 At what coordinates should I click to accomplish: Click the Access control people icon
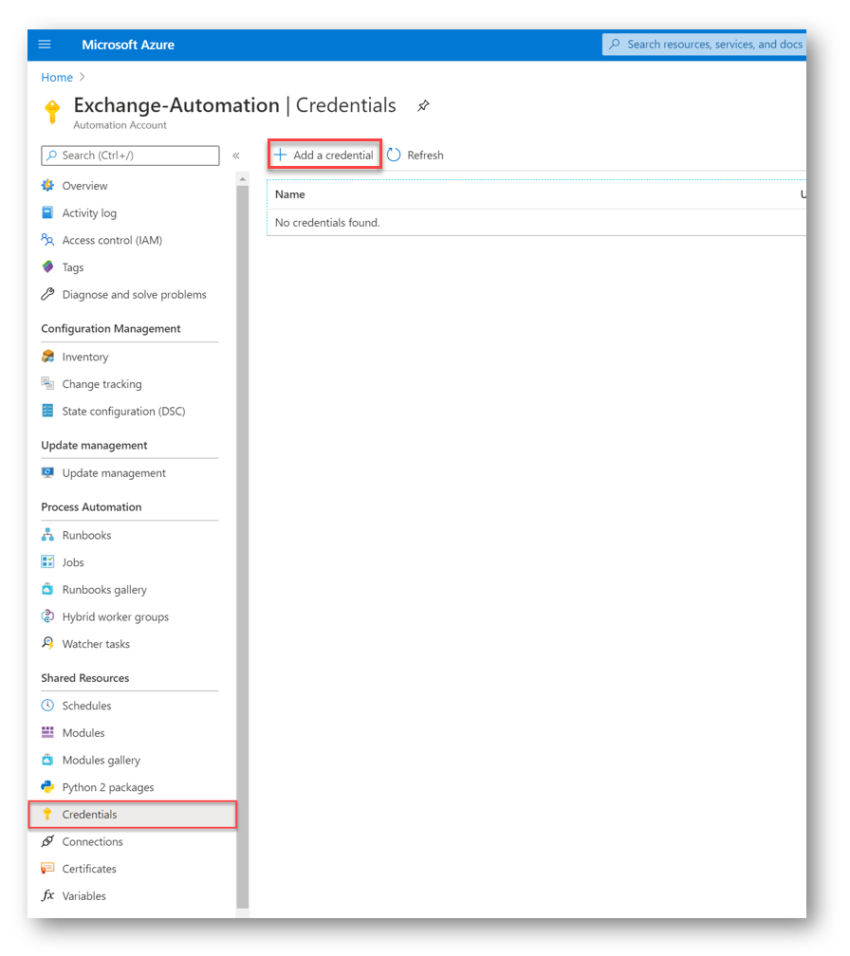point(48,240)
